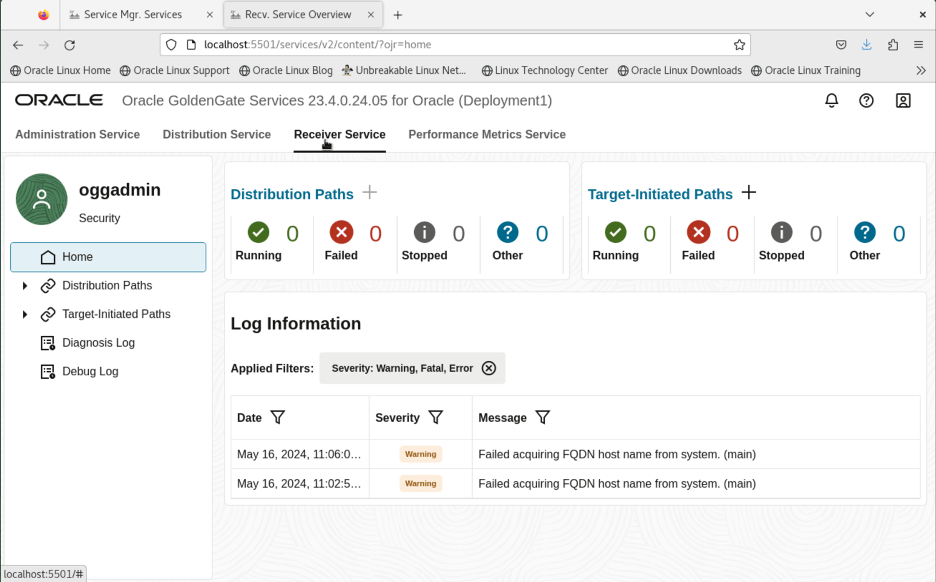Open Unbreakable Linux Network bookmark
The image size is (936, 582).
click(x=404, y=70)
